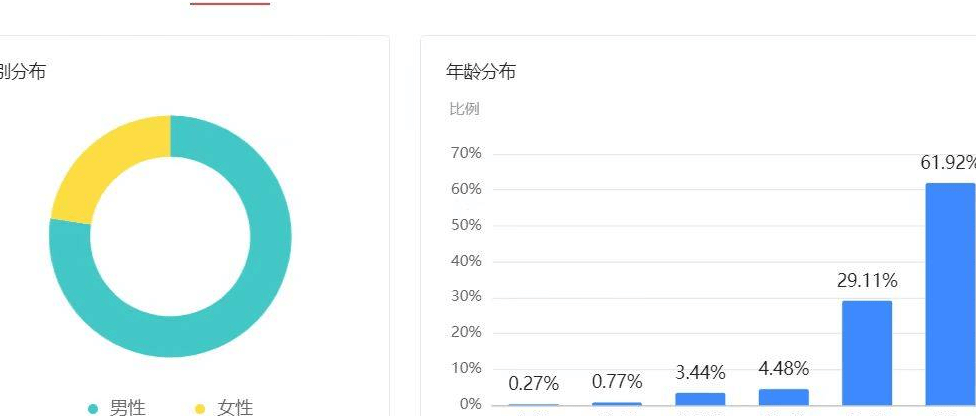The width and height of the screenshot is (976, 416).
Task: Select the 3.44% bar
Action: coord(700,399)
